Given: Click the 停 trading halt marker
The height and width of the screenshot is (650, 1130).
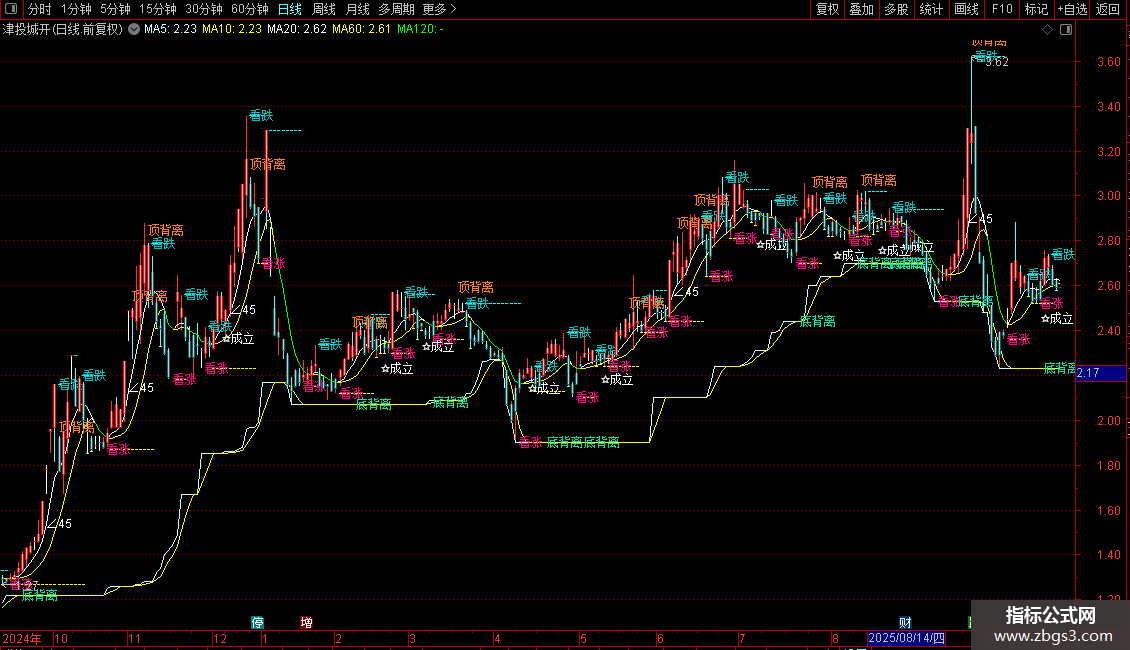Looking at the screenshot, I should (x=257, y=622).
